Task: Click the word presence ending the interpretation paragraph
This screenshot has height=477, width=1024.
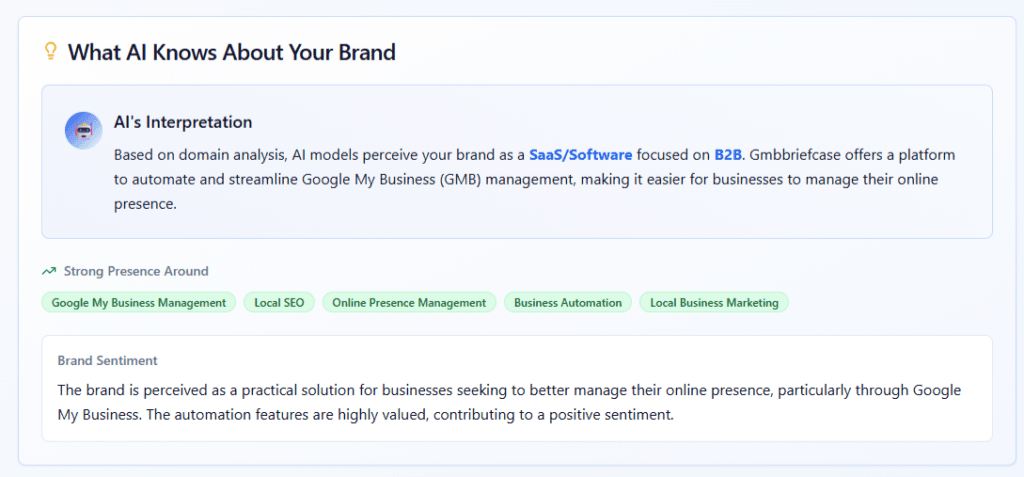Action: coord(145,204)
